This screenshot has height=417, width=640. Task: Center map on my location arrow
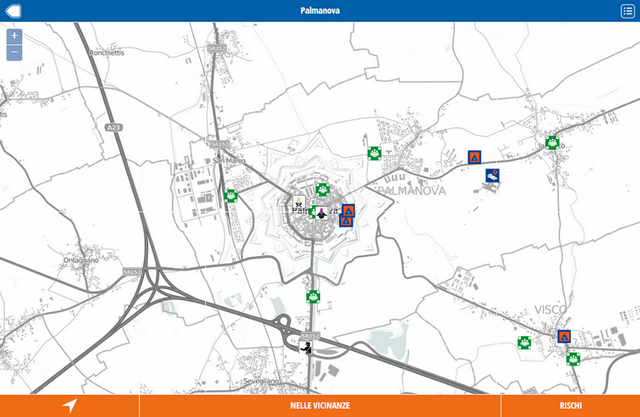[69, 405]
